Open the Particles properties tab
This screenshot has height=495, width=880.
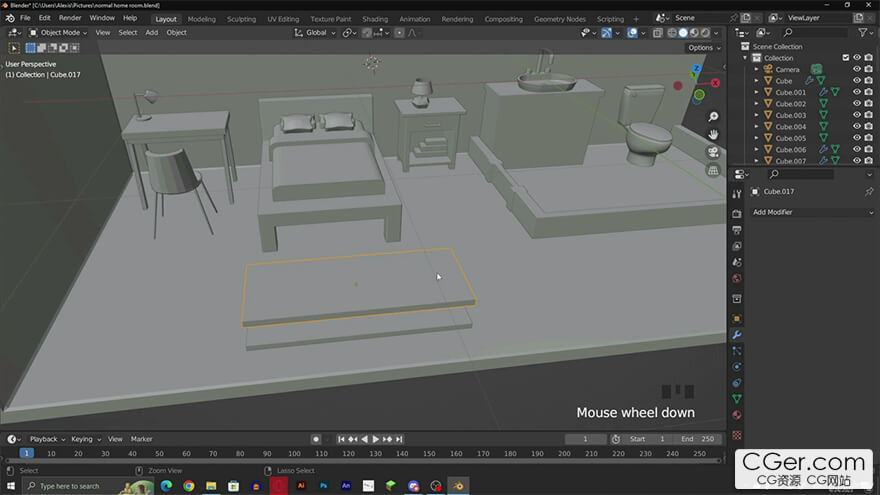737,351
